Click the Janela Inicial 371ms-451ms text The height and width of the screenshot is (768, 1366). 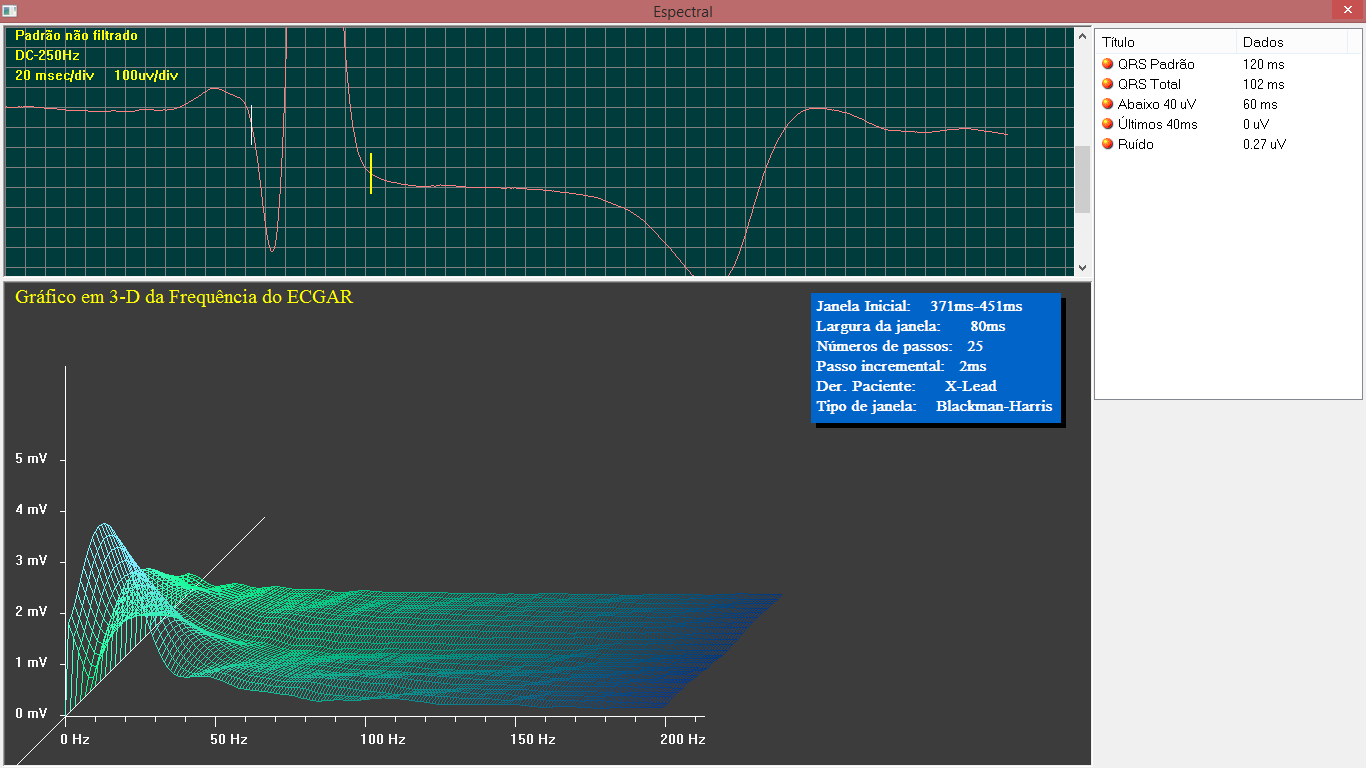(919, 306)
